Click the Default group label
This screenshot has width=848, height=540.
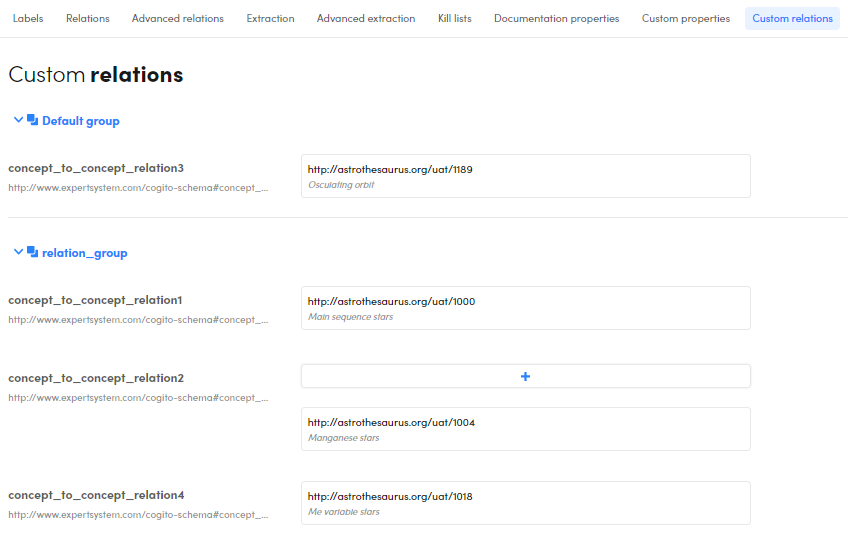click(x=81, y=121)
